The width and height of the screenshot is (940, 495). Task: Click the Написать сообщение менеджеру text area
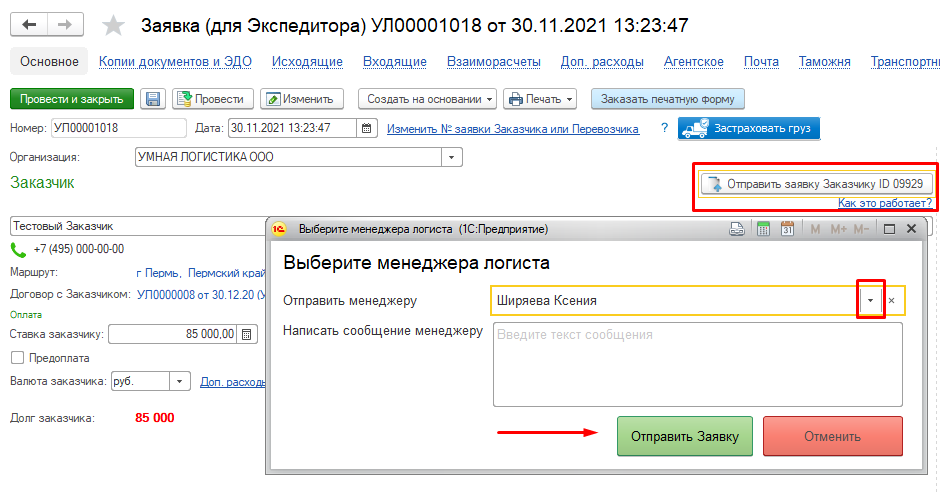698,365
